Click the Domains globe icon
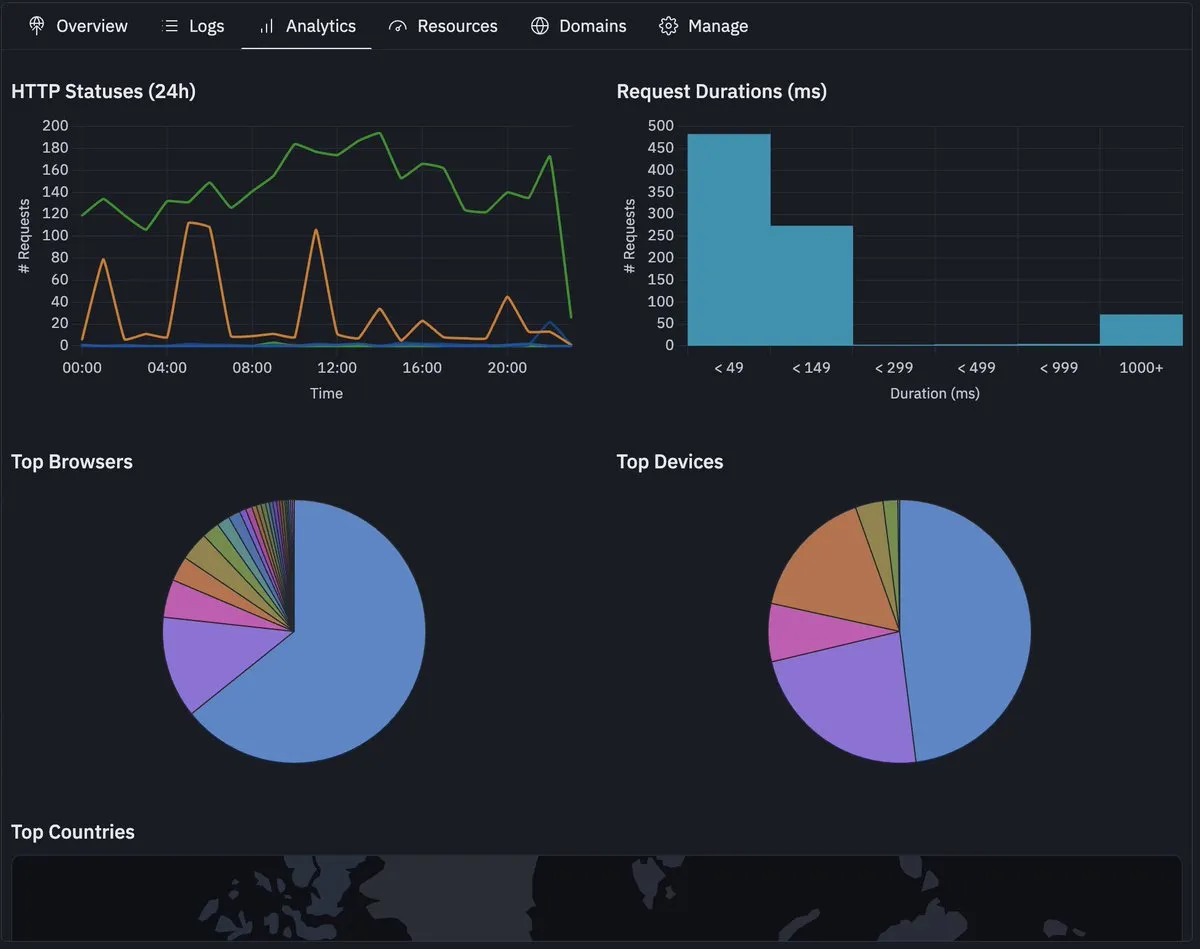This screenshot has width=1200, height=949. [540, 26]
